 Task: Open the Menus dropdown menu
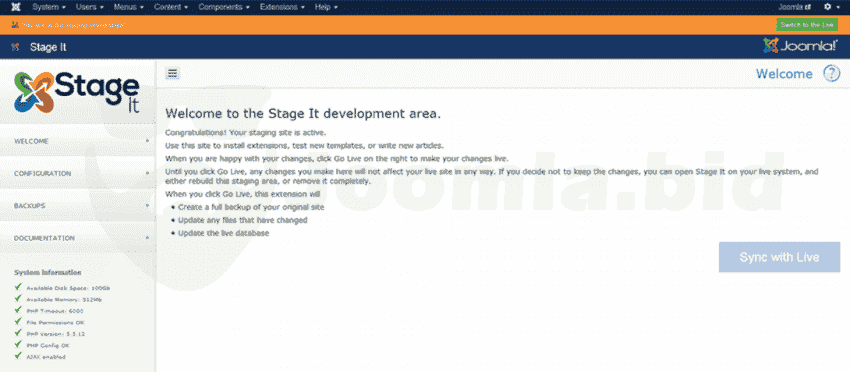tap(128, 7)
